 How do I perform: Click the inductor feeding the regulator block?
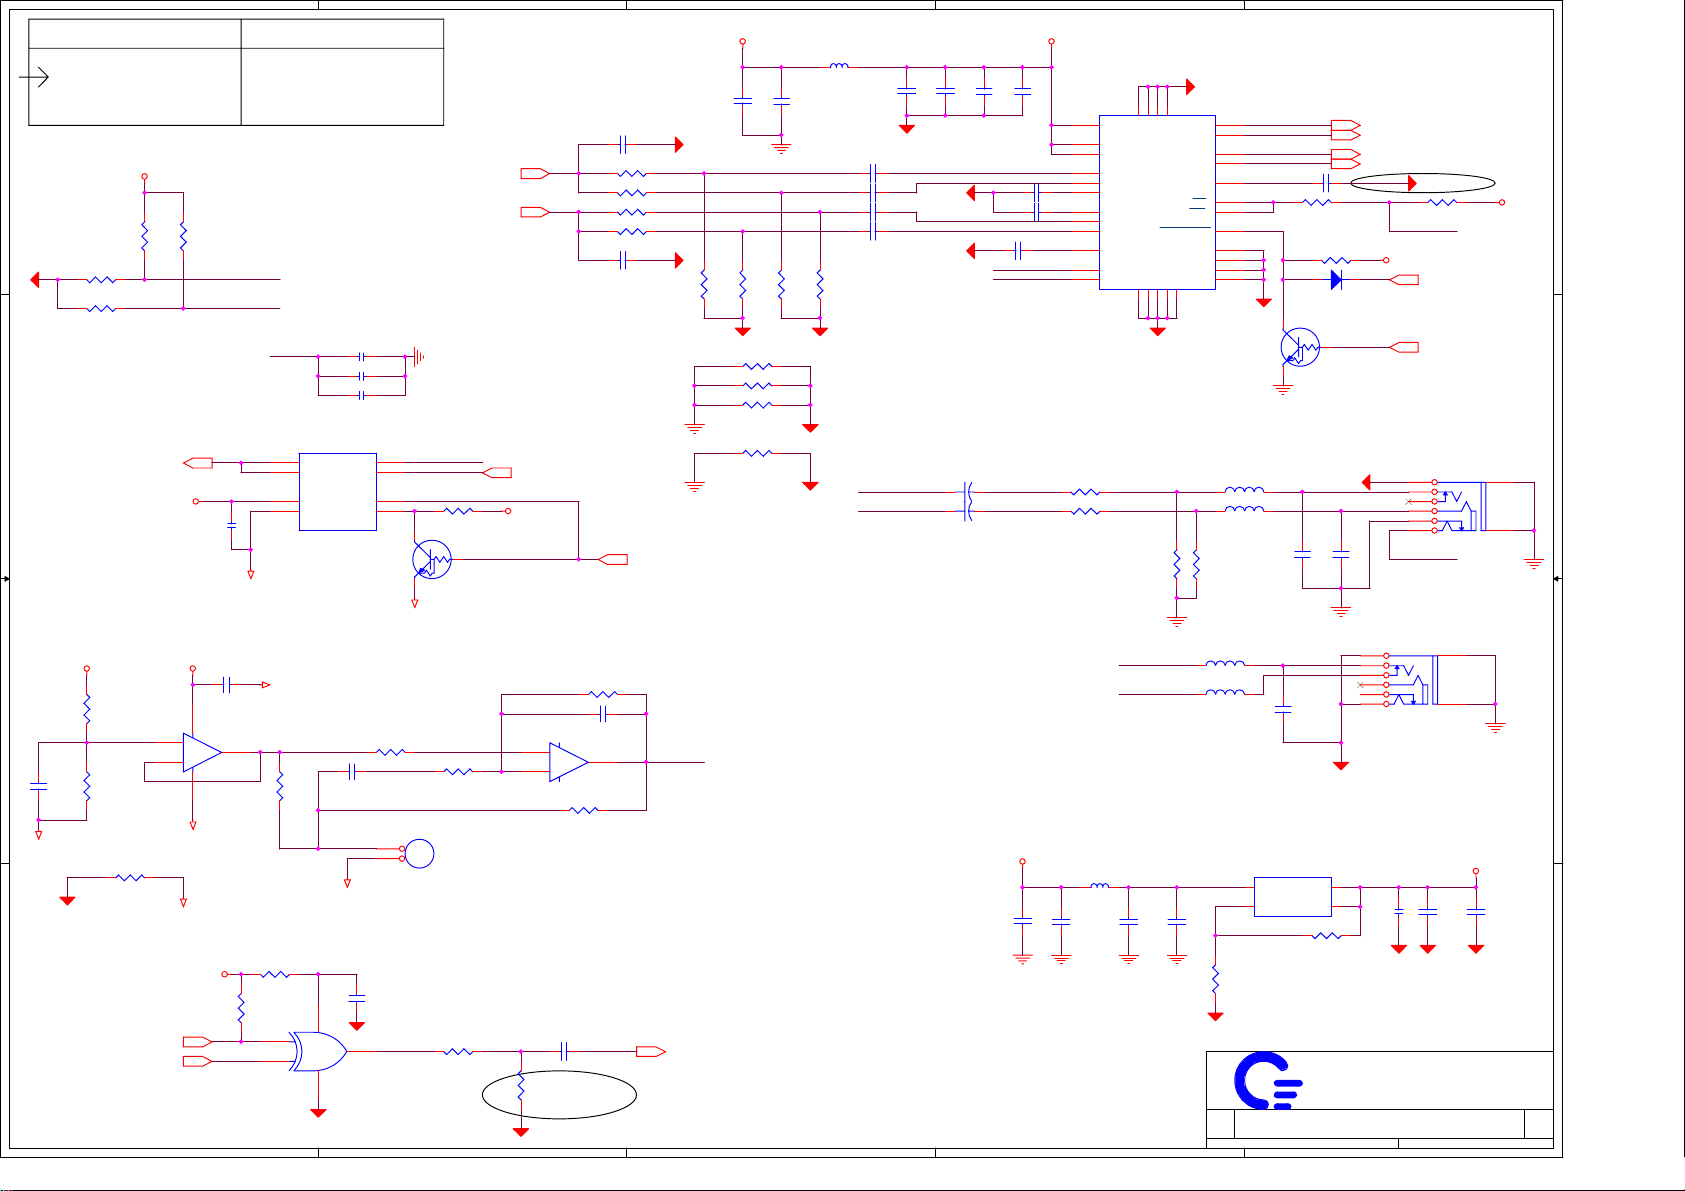(x=1099, y=885)
